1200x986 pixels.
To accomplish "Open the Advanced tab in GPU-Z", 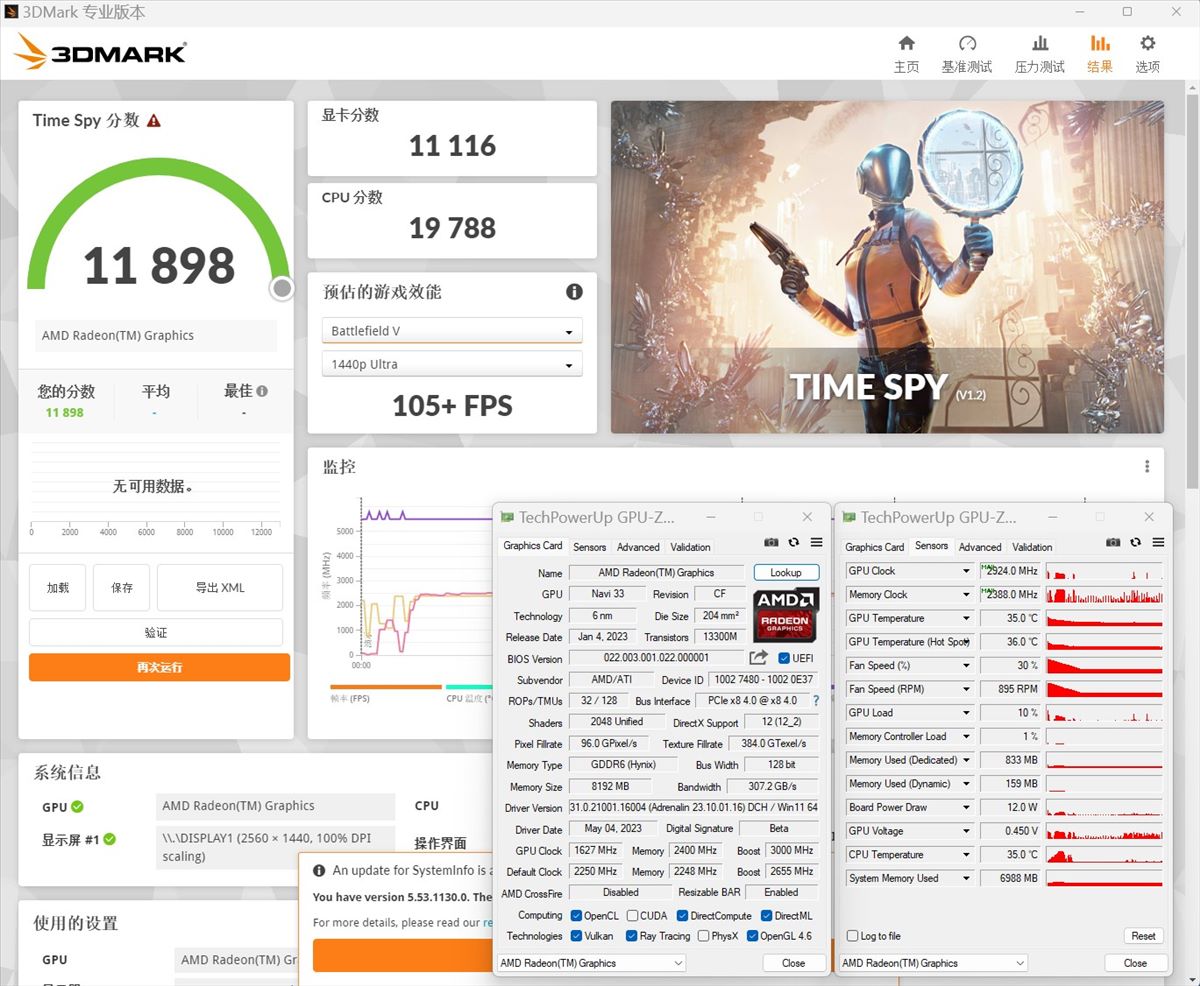I will (638, 546).
